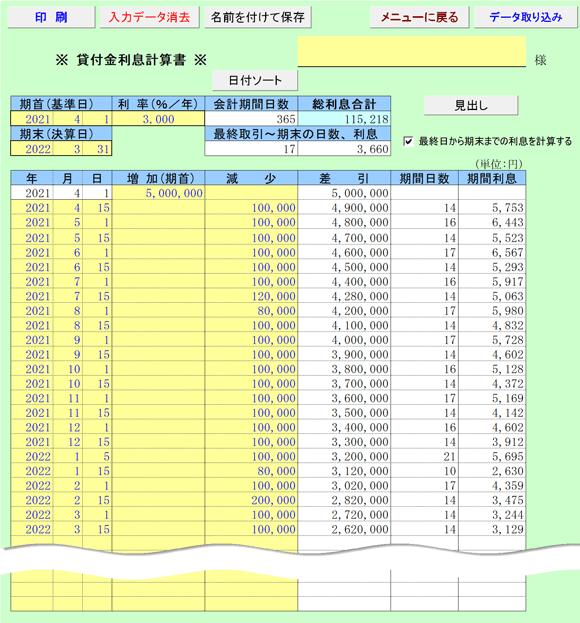Return with メニューに戻る button

point(420,17)
